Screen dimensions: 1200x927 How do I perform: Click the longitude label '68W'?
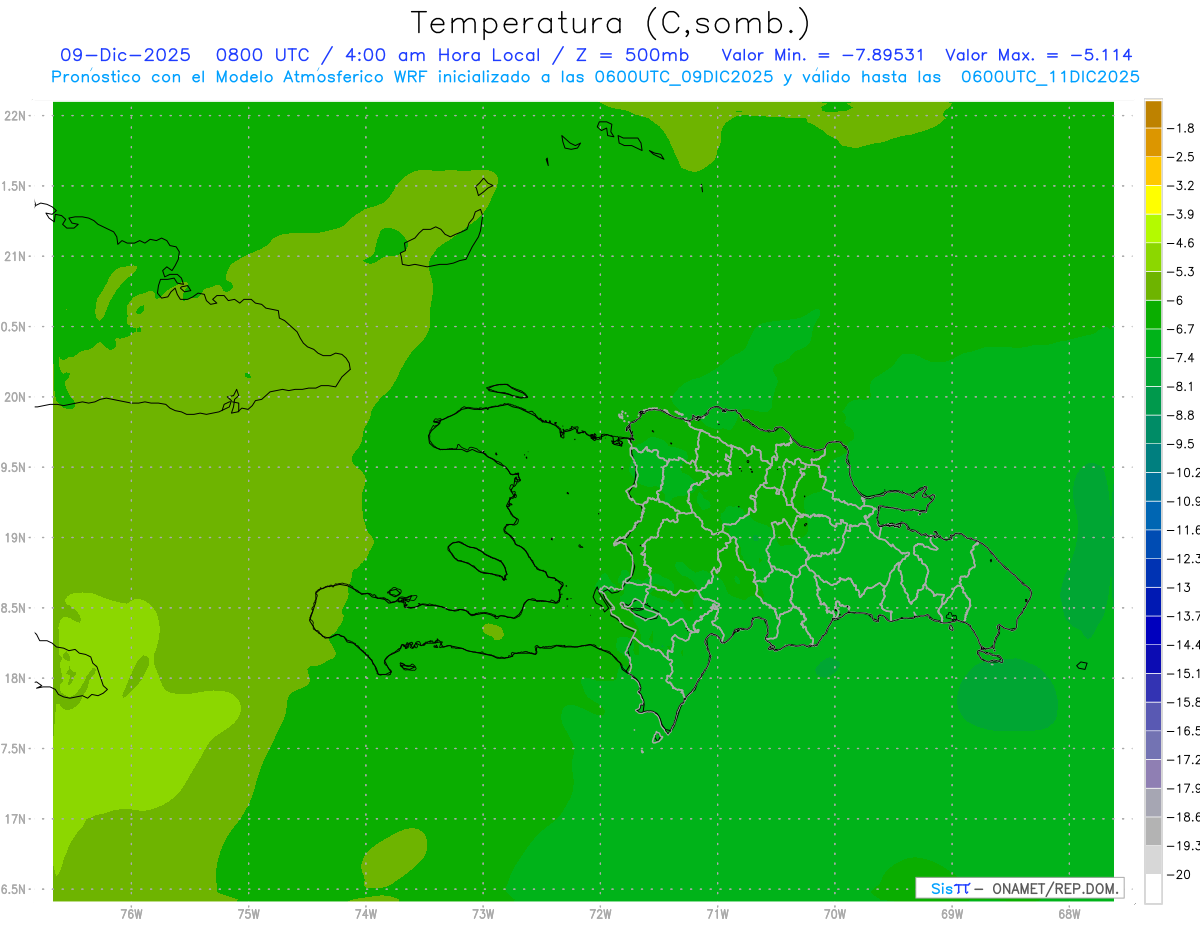pos(1069,914)
